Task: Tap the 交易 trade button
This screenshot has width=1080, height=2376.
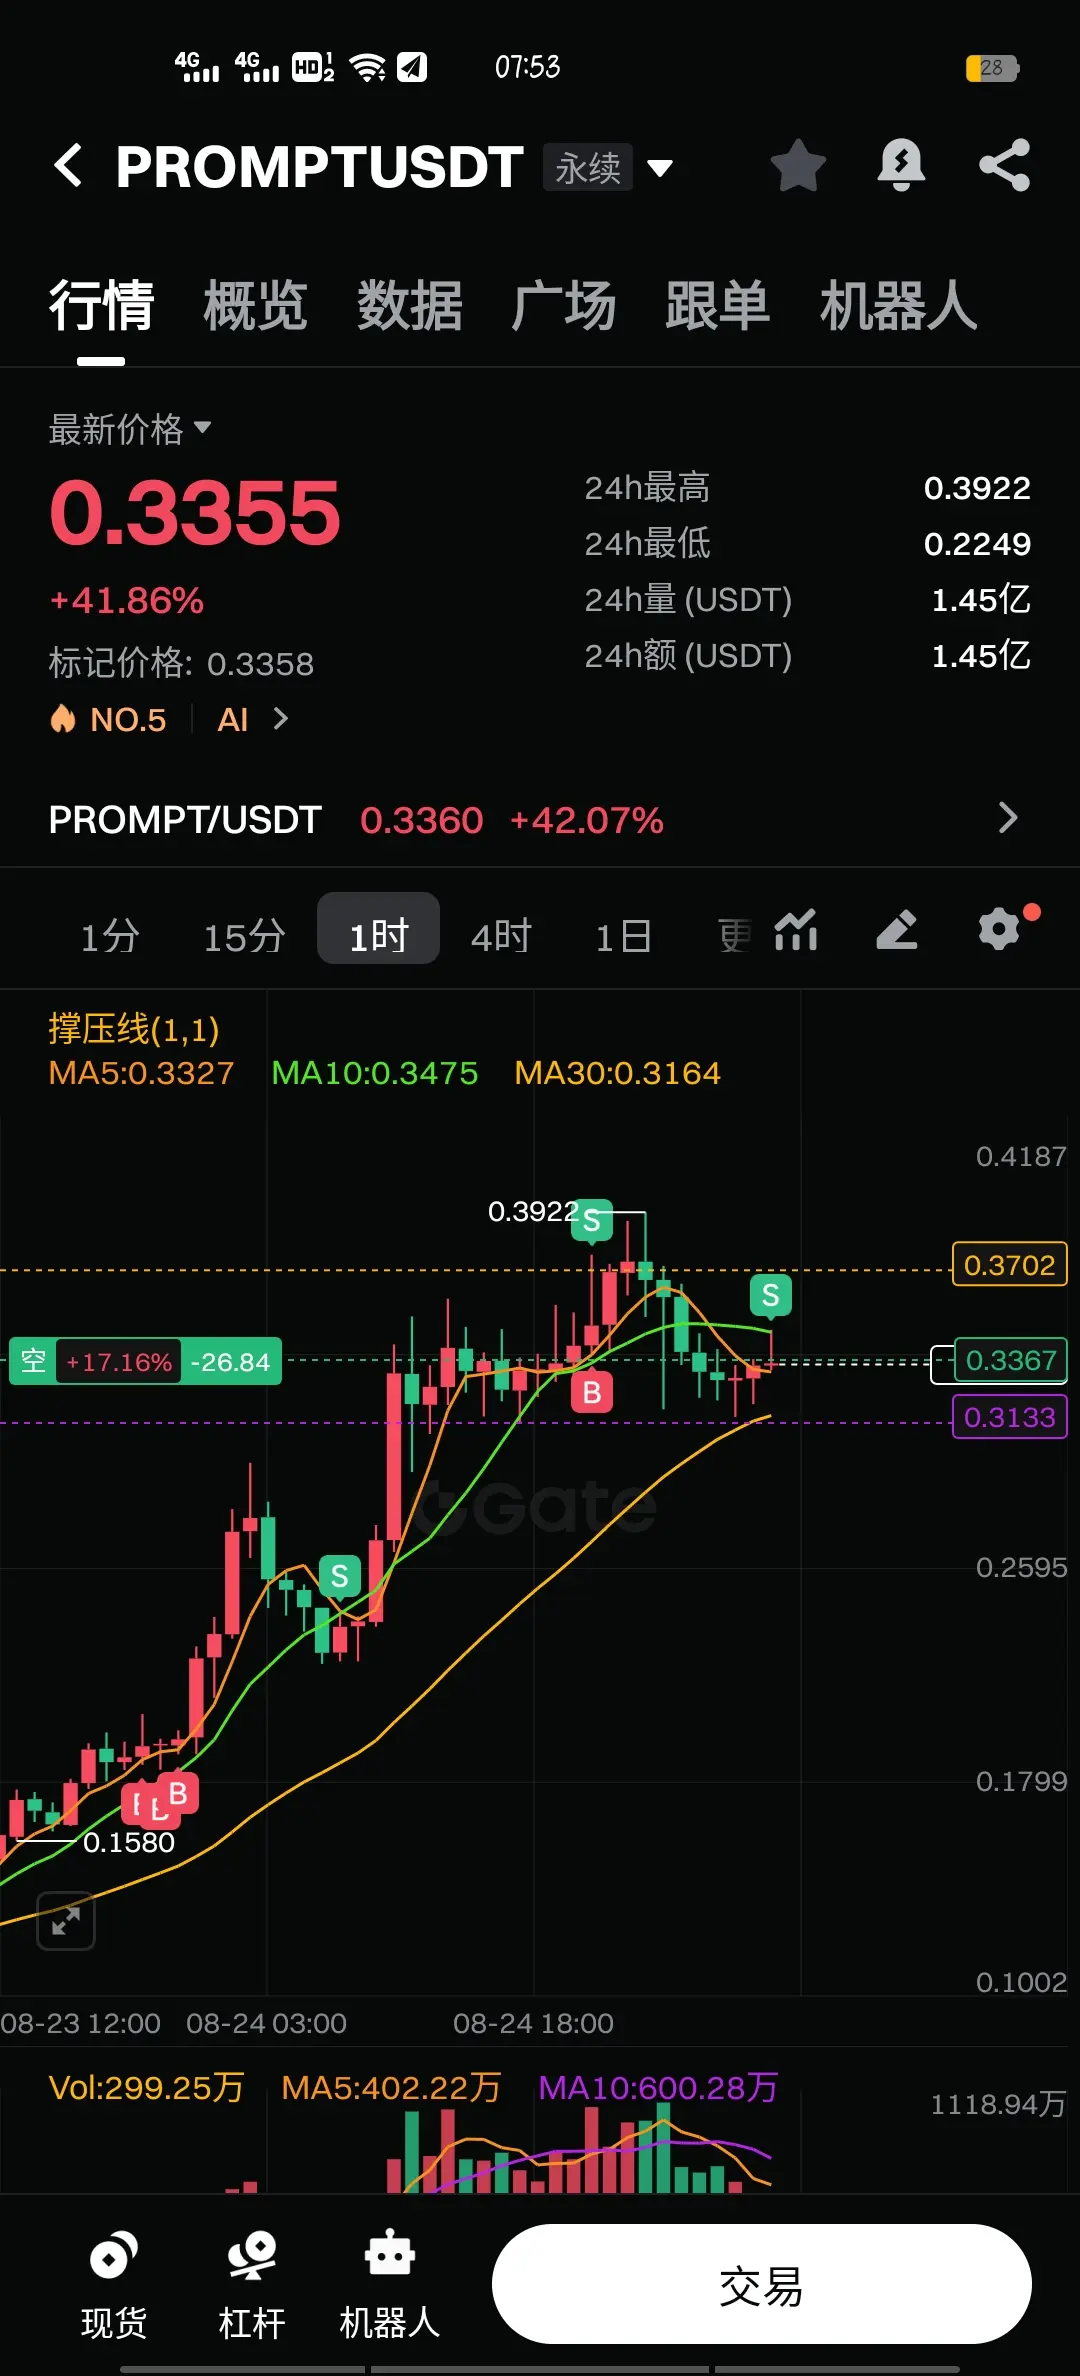Action: click(761, 2284)
